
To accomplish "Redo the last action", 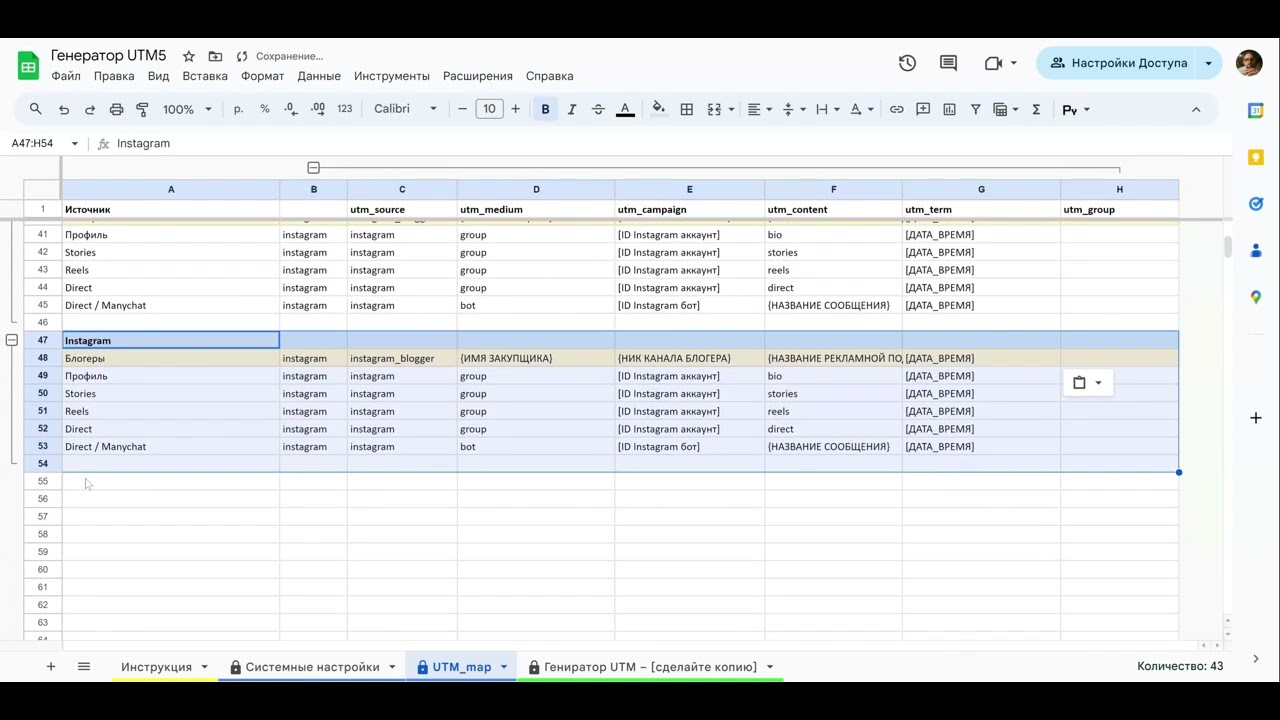I will pos(90,109).
